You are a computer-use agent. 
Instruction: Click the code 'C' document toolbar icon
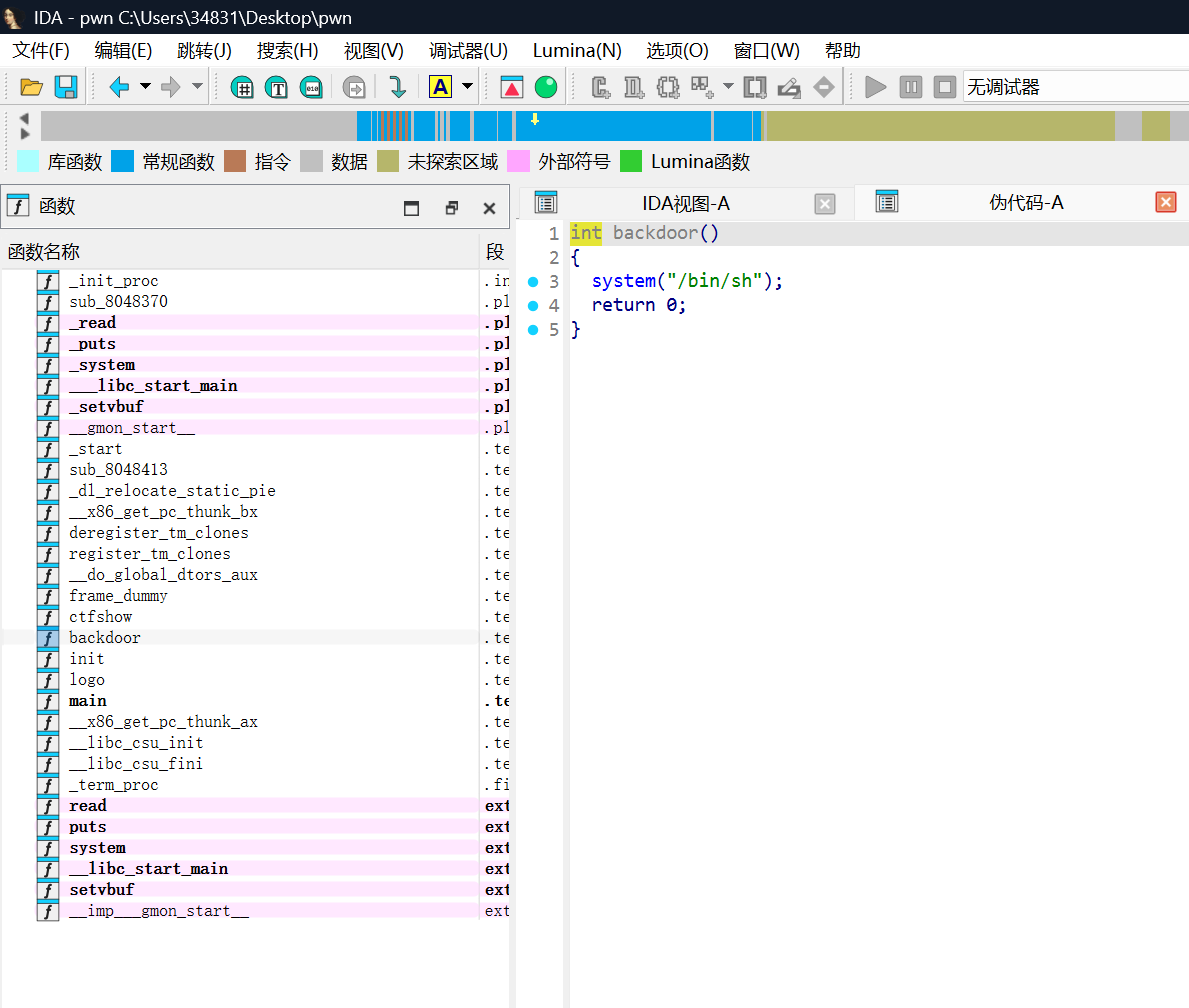[601, 87]
